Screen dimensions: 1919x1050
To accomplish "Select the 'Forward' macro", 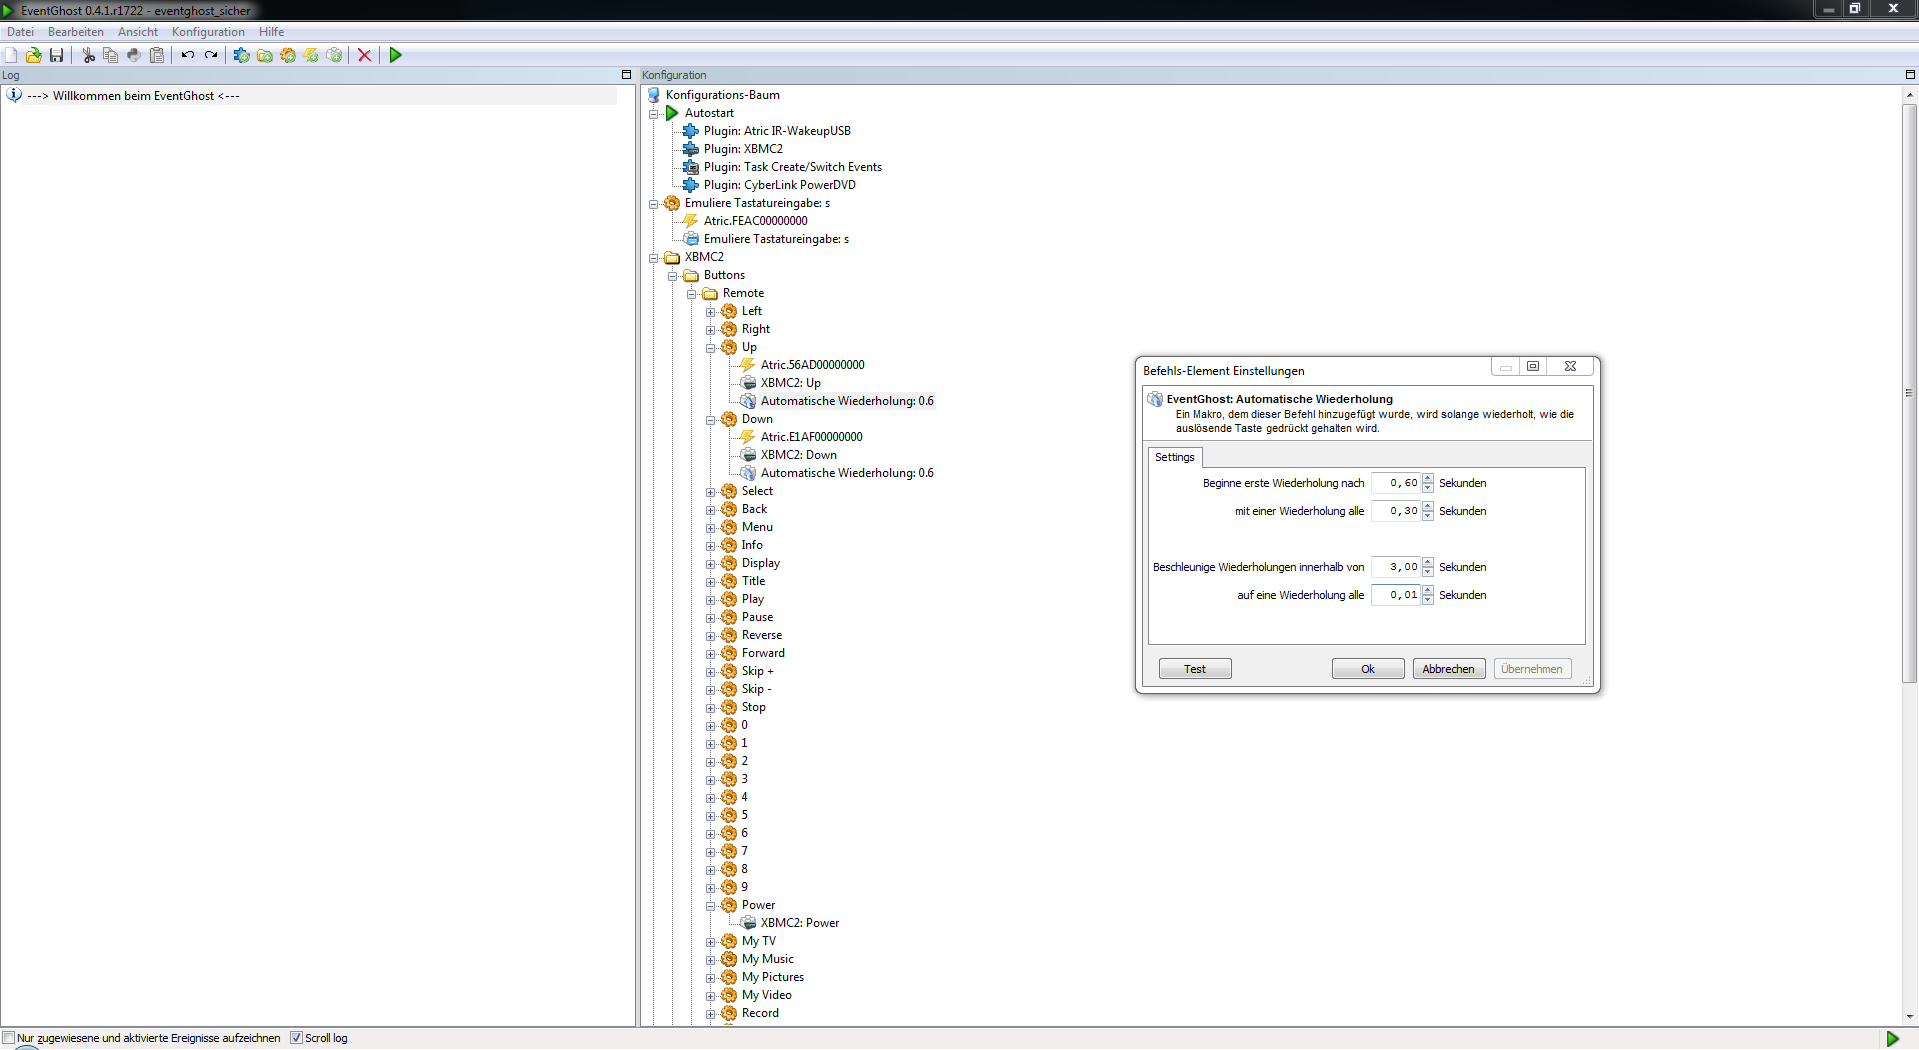I will pos(763,653).
